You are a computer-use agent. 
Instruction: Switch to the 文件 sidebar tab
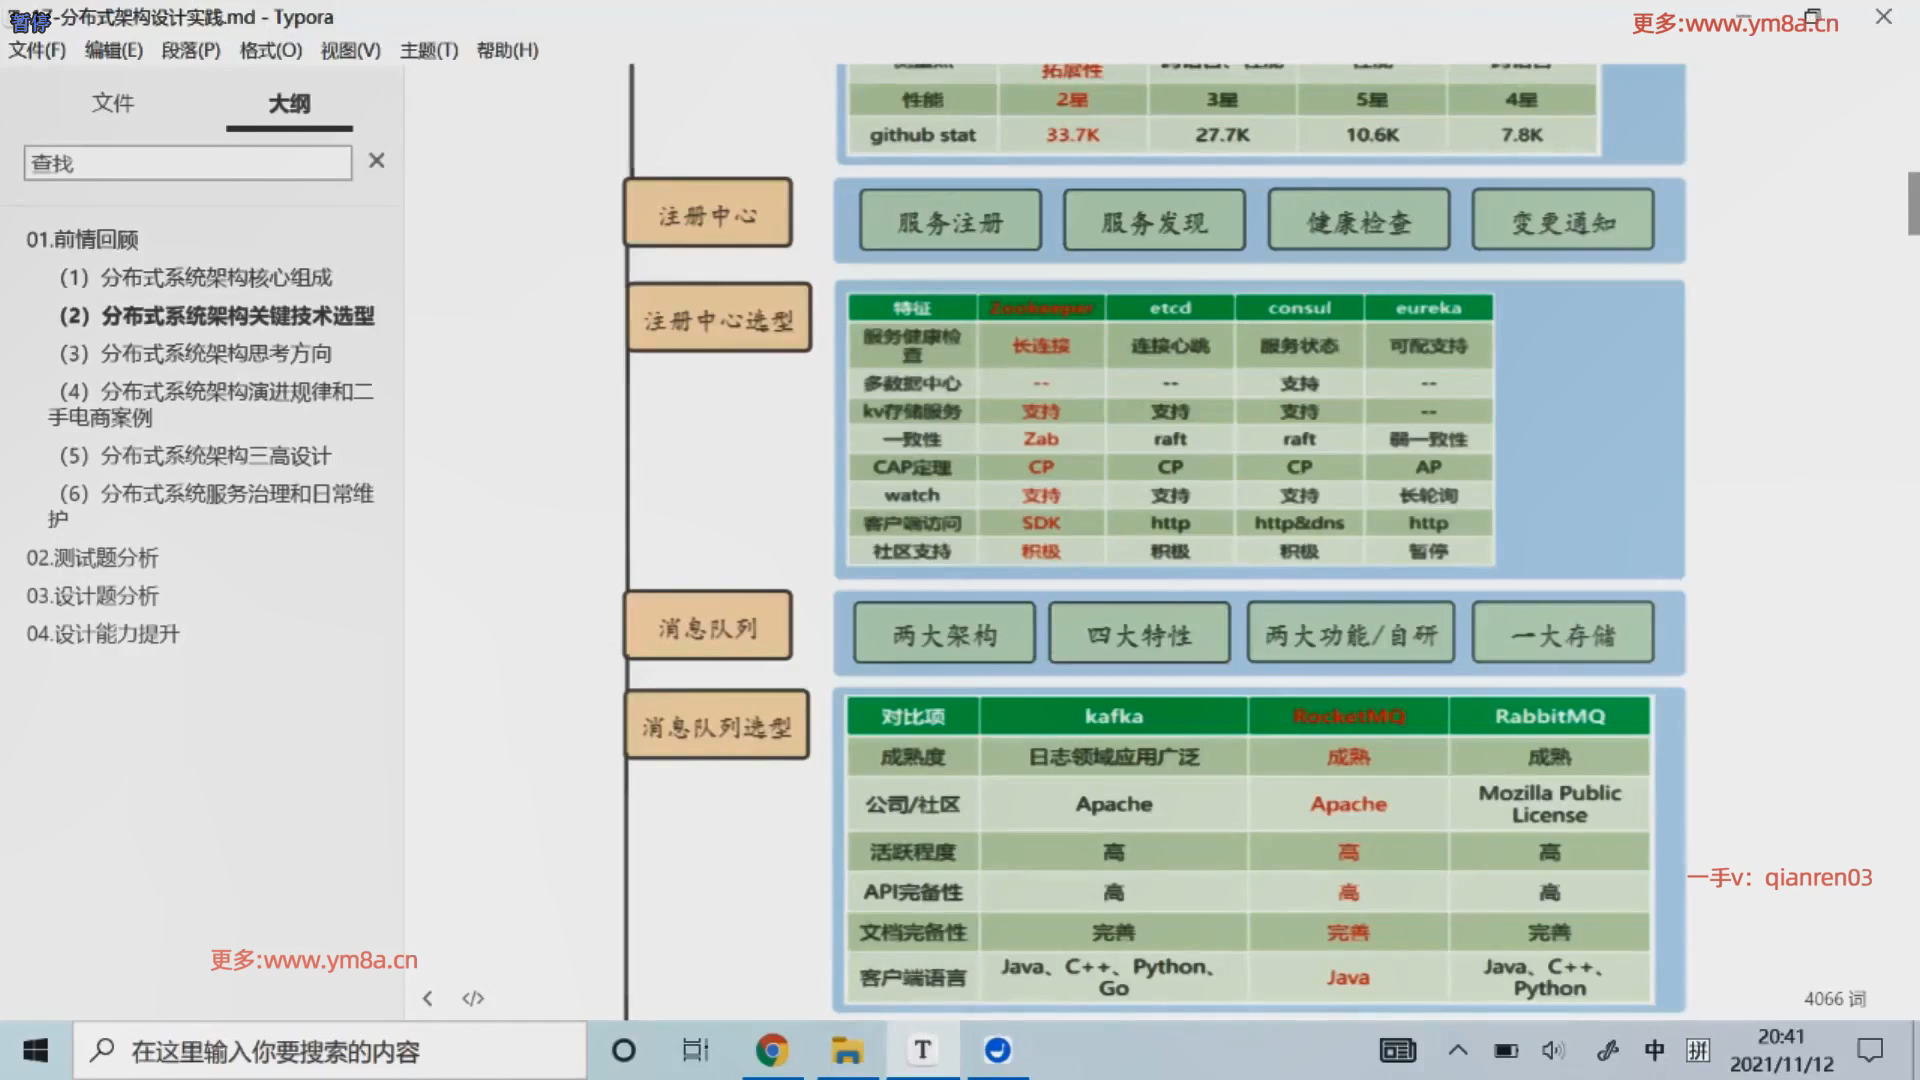[113, 103]
